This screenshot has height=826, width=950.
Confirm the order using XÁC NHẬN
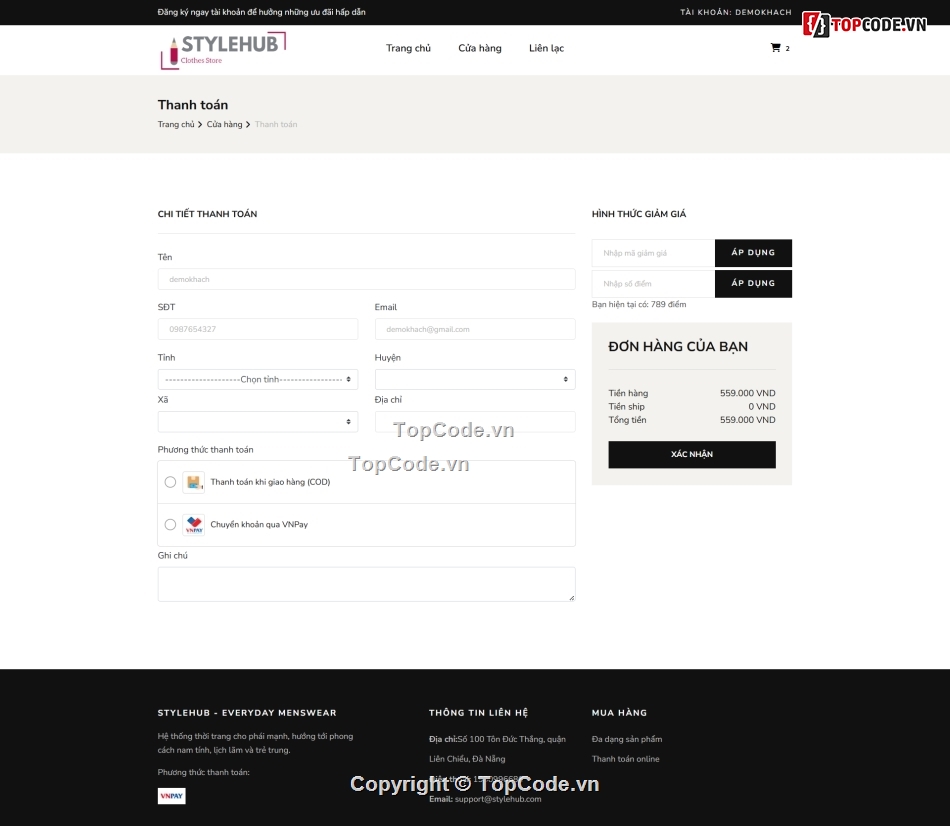tap(691, 454)
